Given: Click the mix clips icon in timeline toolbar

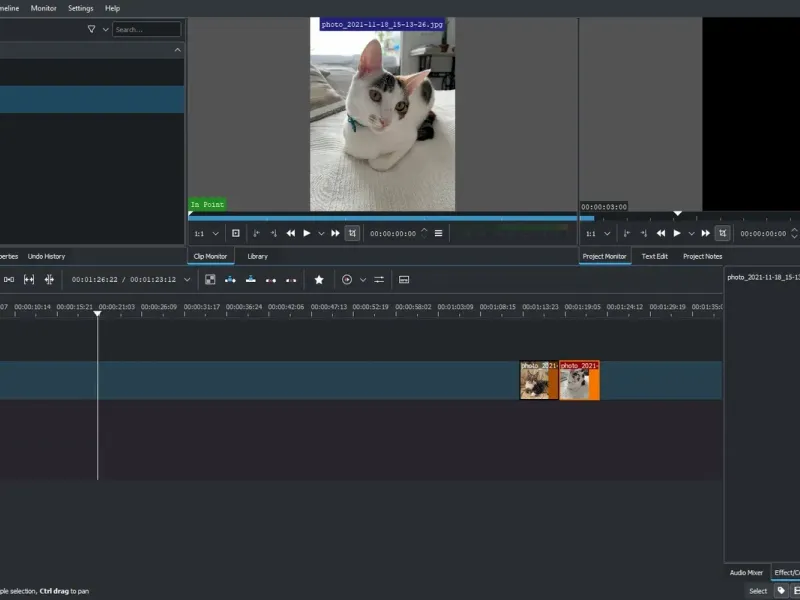Looking at the screenshot, I should coord(210,280).
